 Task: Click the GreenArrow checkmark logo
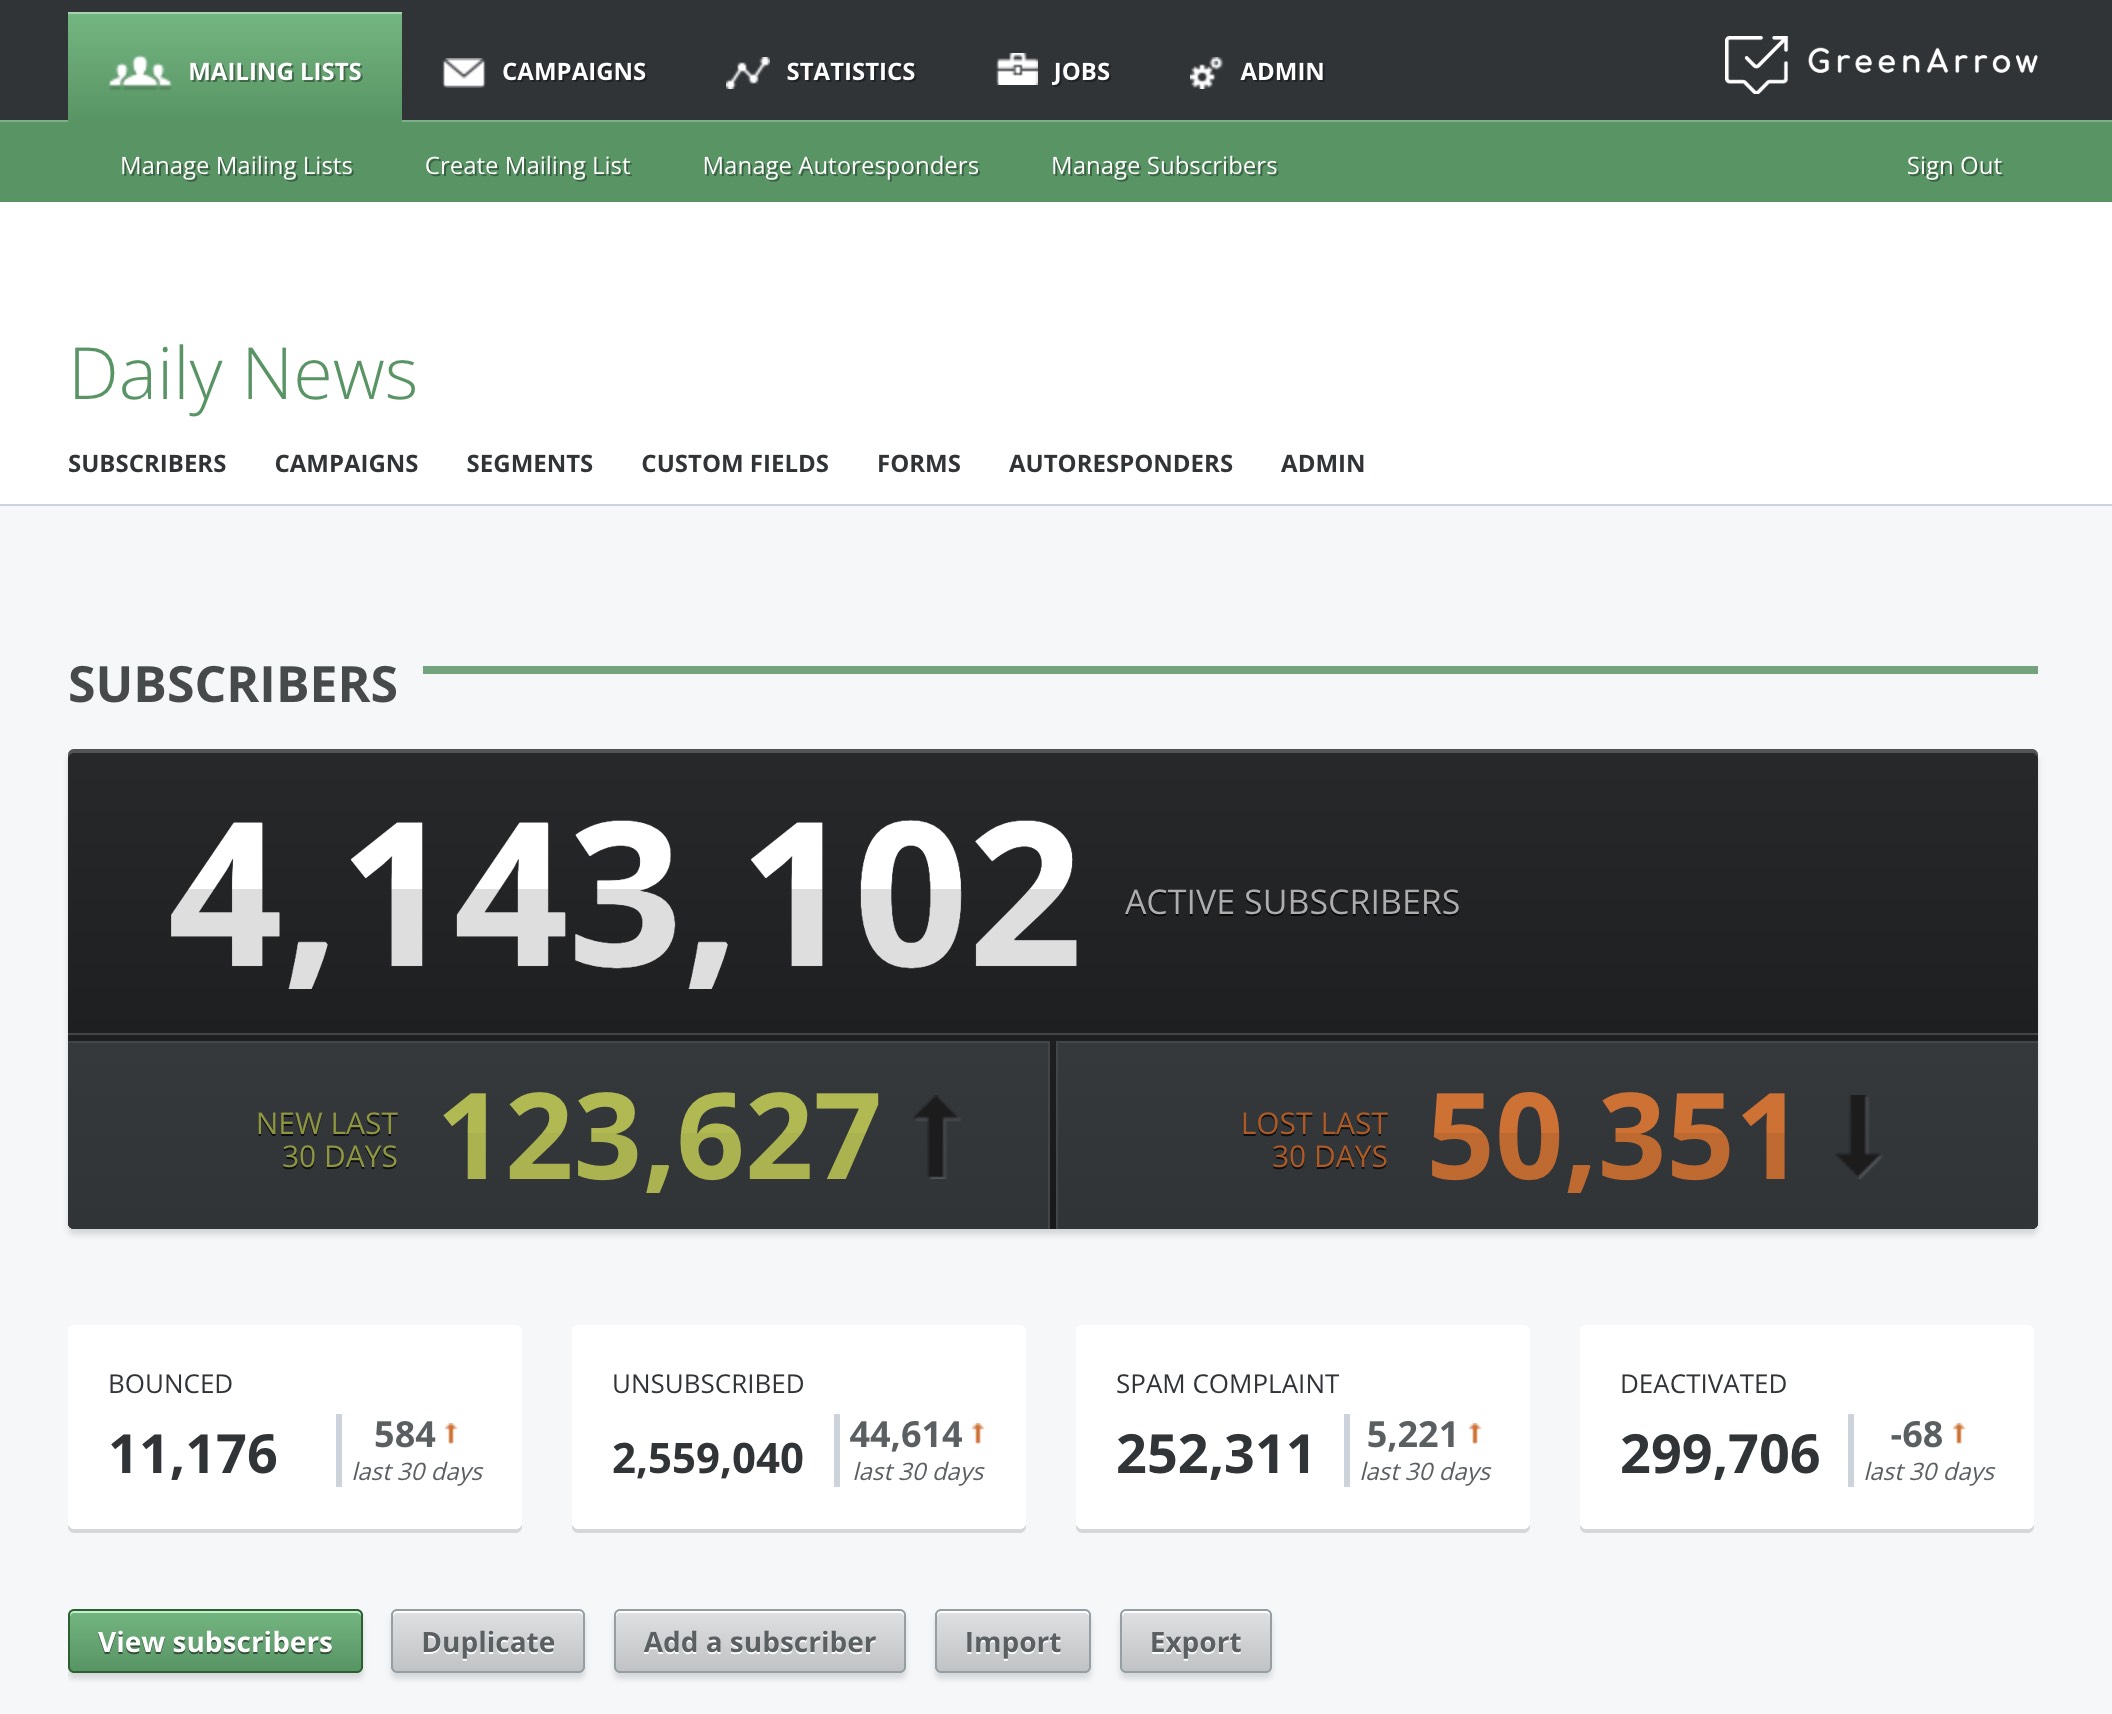click(1756, 63)
